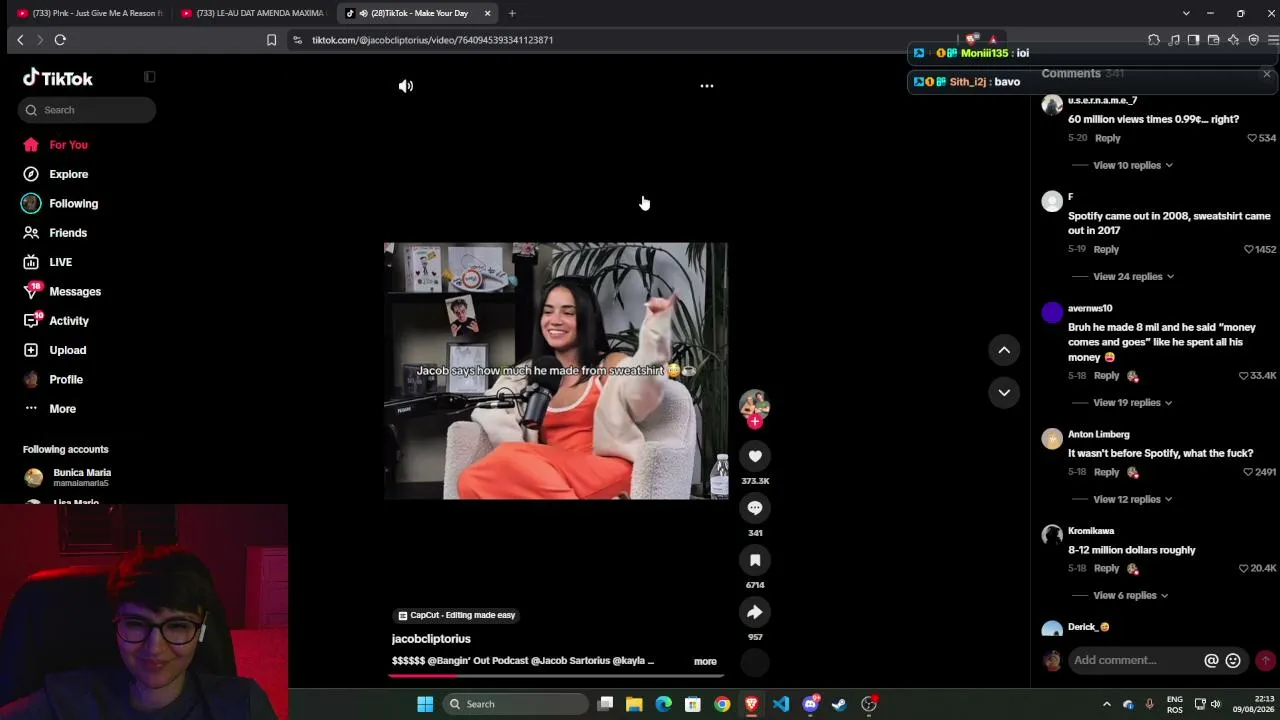The image size is (1280, 720).
Task: Open the jacobcliptorius creator profile link
Action: point(431,639)
